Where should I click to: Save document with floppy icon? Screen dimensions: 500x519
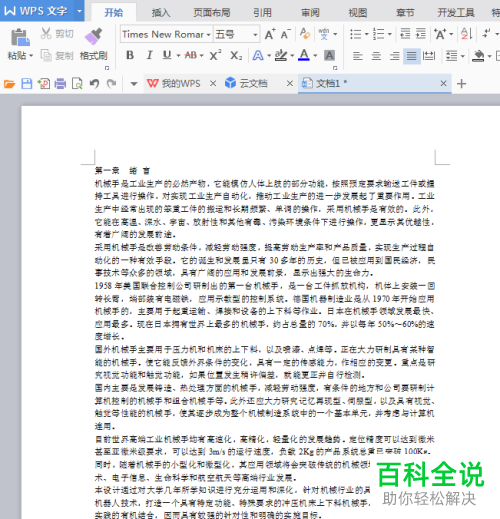(x=27, y=83)
